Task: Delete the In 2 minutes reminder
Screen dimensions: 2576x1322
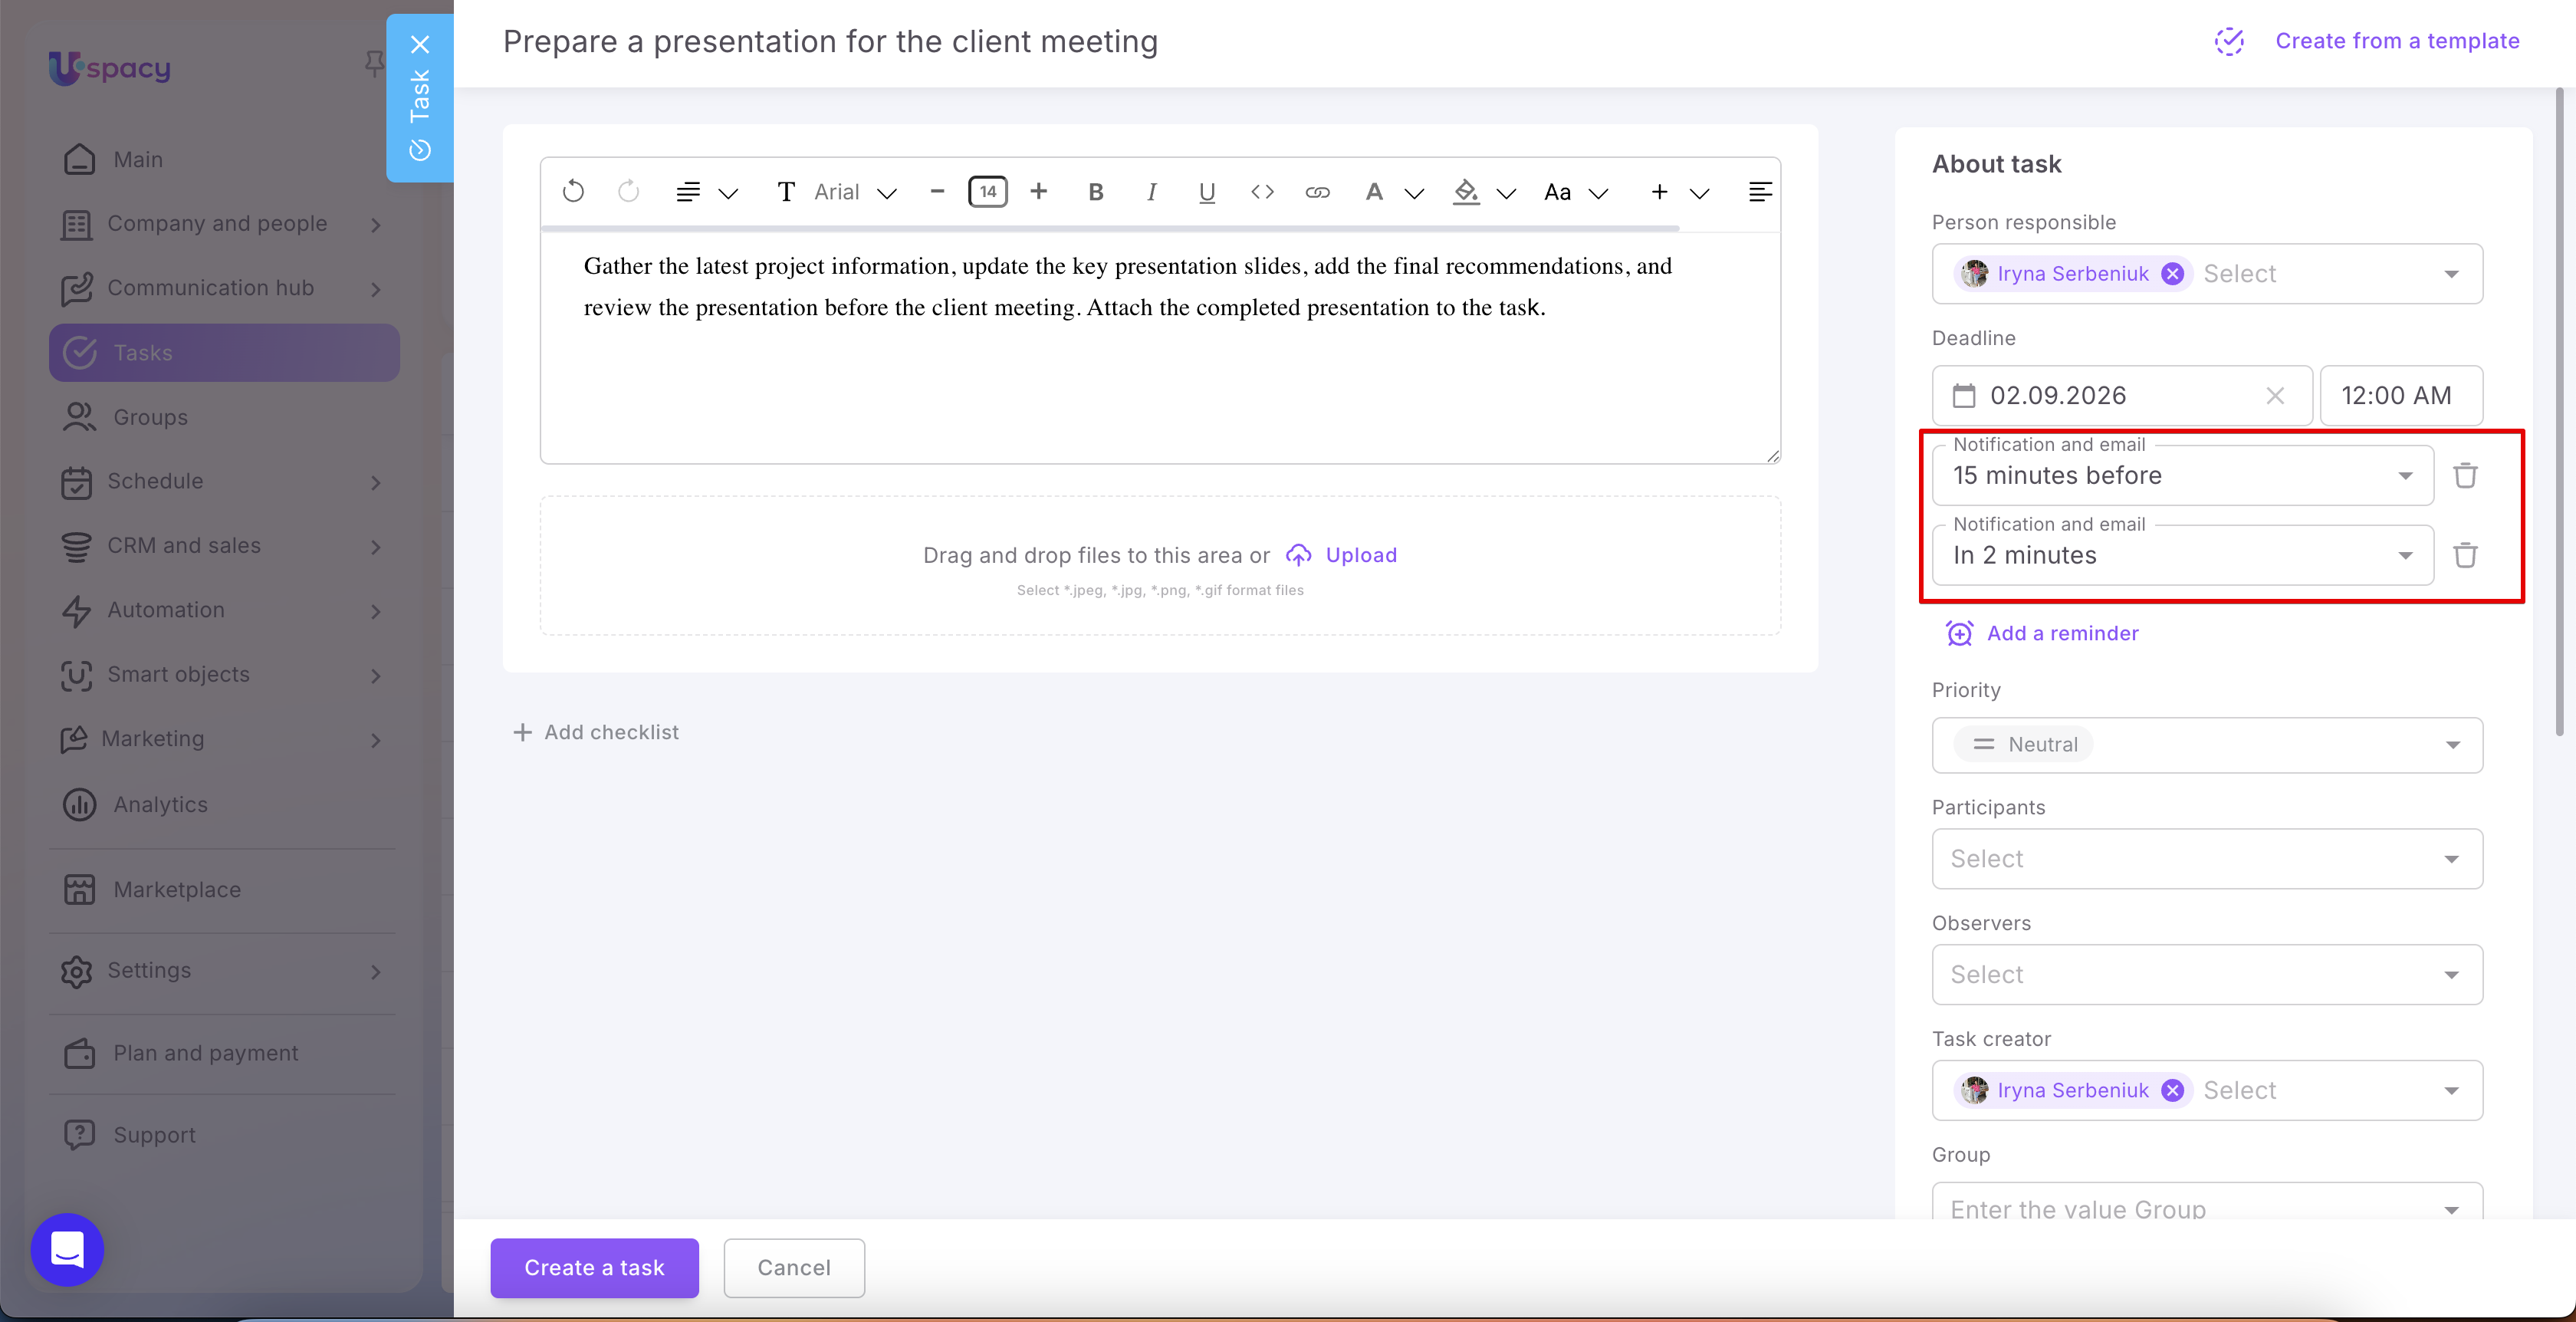Action: click(x=2465, y=555)
